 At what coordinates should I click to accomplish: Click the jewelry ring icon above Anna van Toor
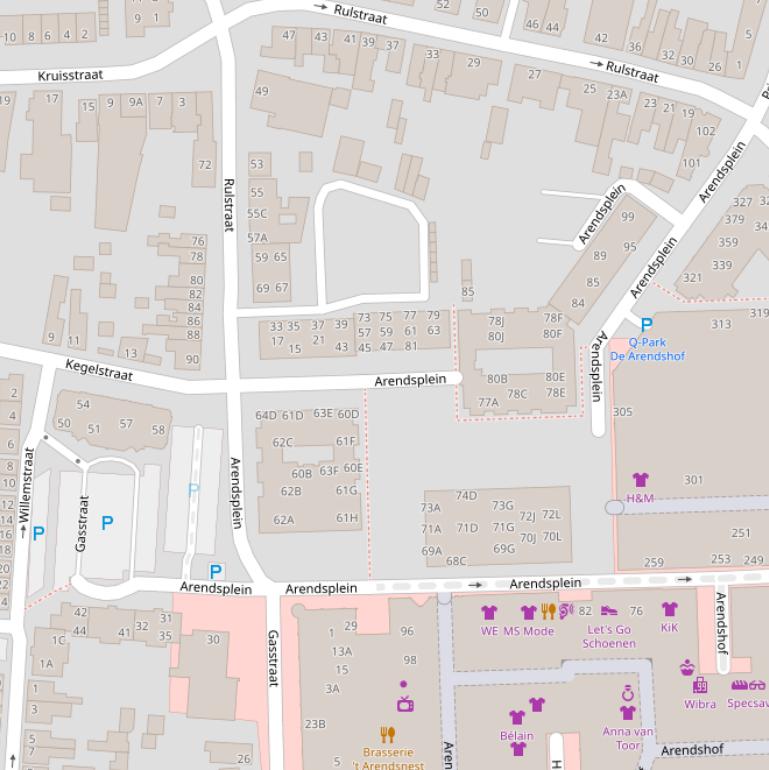(628, 692)
